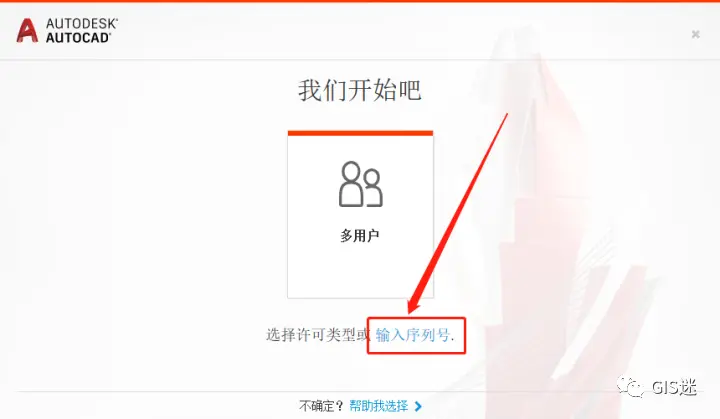
Task: Close the AutoCAD licensing dialog
Action: (696, 34)
